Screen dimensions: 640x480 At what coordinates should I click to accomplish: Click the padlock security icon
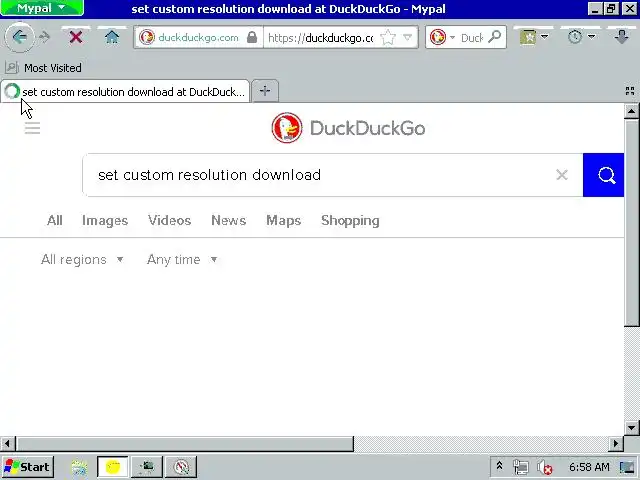click(x=252, y=38)
